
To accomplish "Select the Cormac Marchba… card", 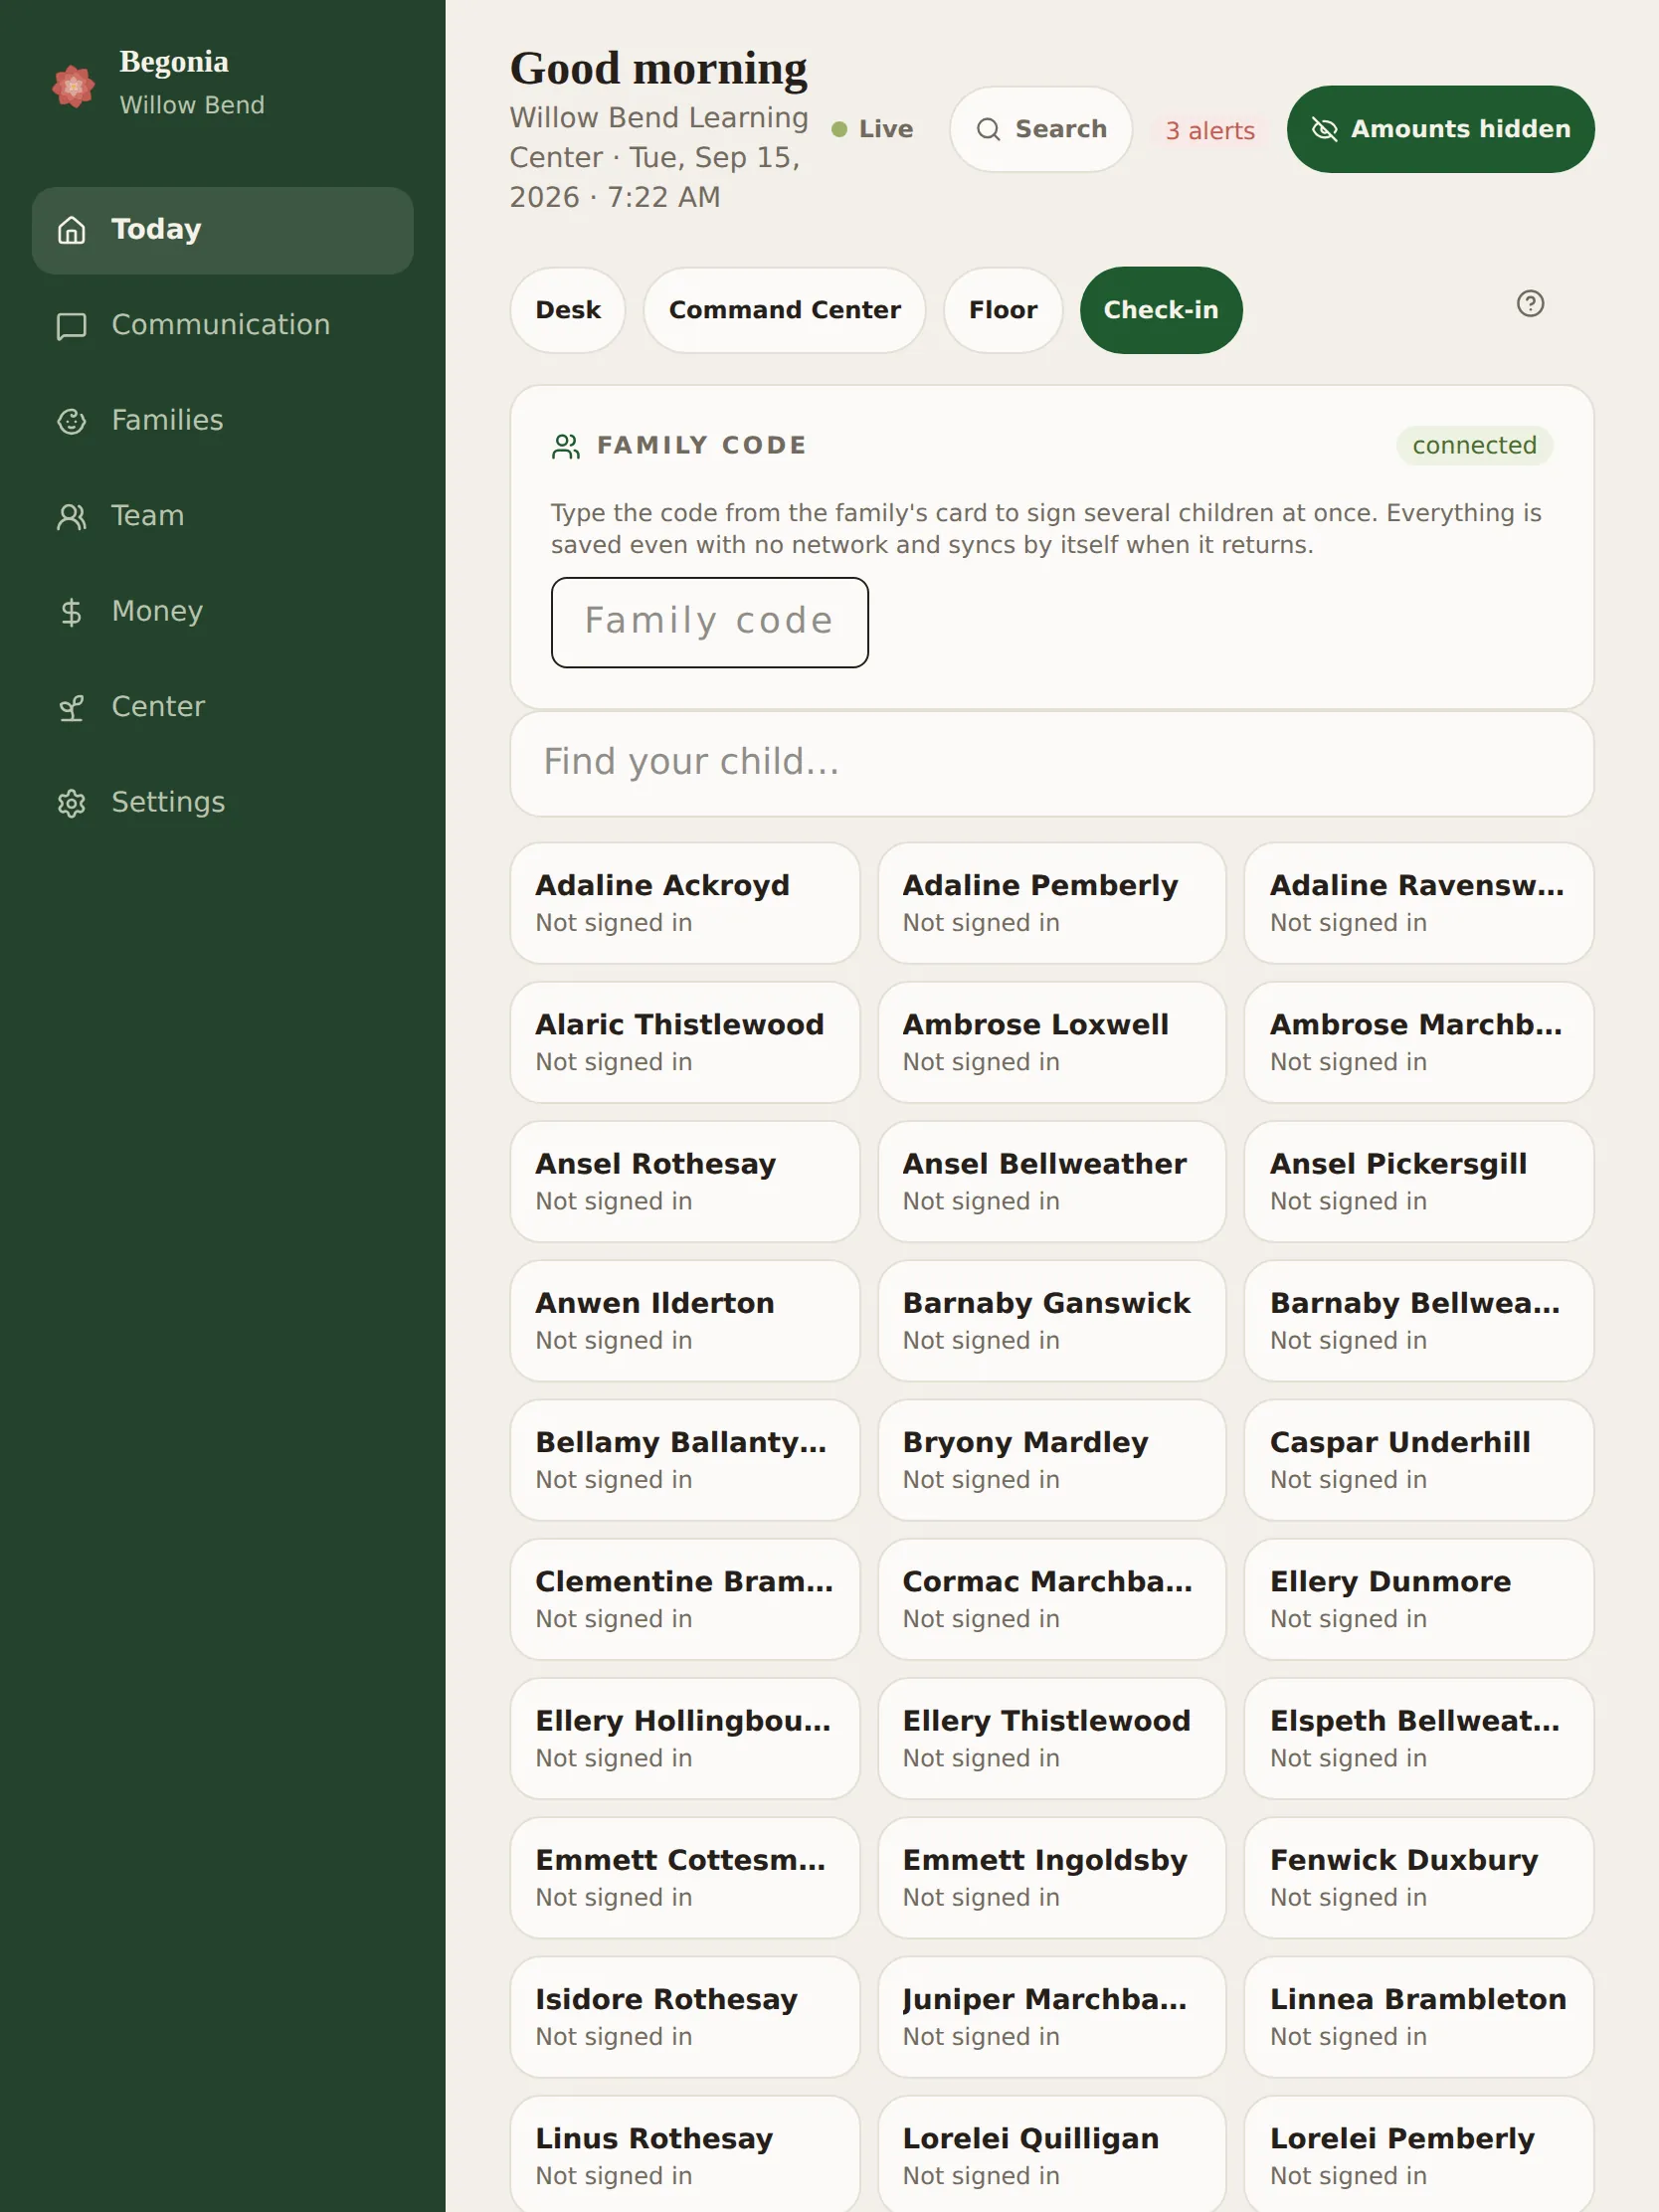I will [x=1051, y=1599].
